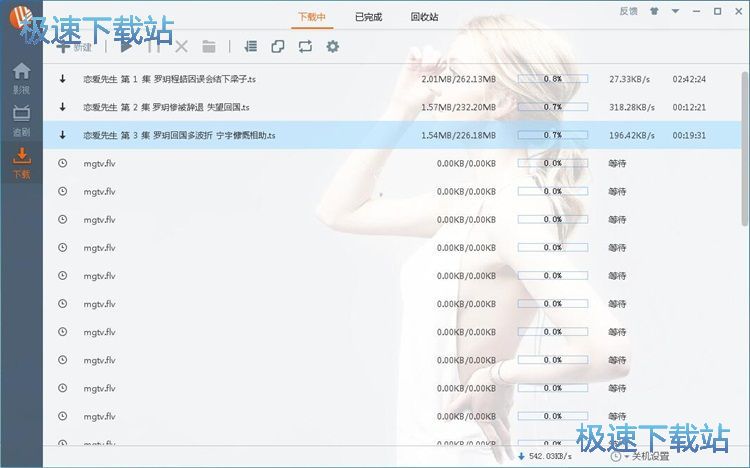Click the down arrow icon of the 第 2 集 row
This screenshot has height=468, width=750.
pyautogui.click(x=63, y=107)
